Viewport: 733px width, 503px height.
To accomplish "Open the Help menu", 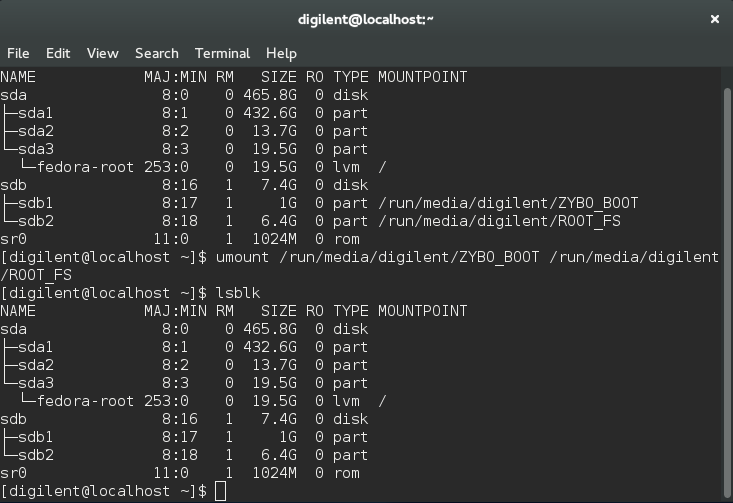I will 281,53.
